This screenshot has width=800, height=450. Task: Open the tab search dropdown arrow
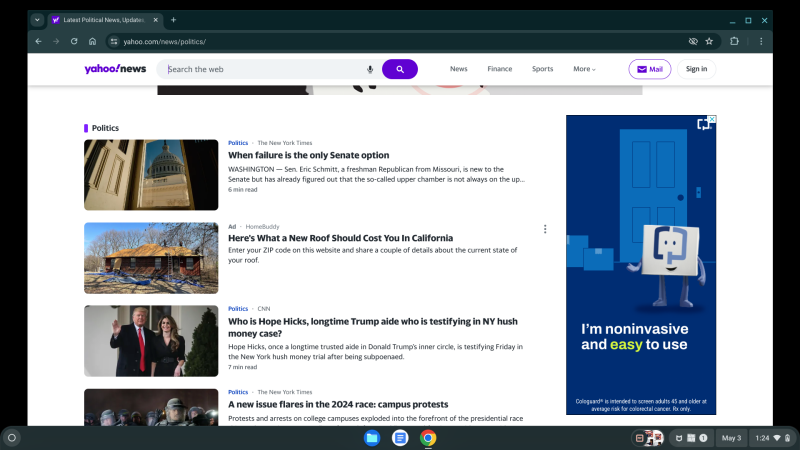(x=37, y=19)
